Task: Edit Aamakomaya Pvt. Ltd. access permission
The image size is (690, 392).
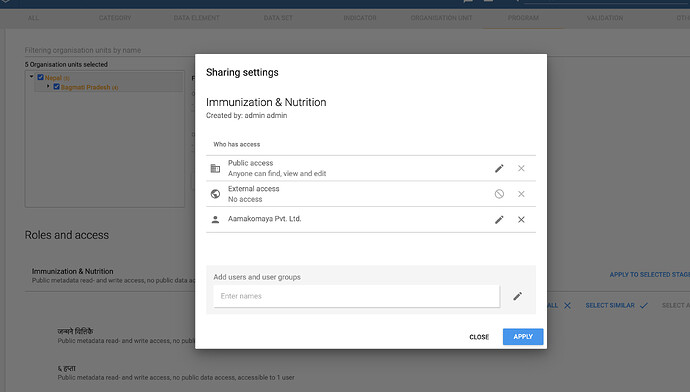Action: tap(499, 220)
